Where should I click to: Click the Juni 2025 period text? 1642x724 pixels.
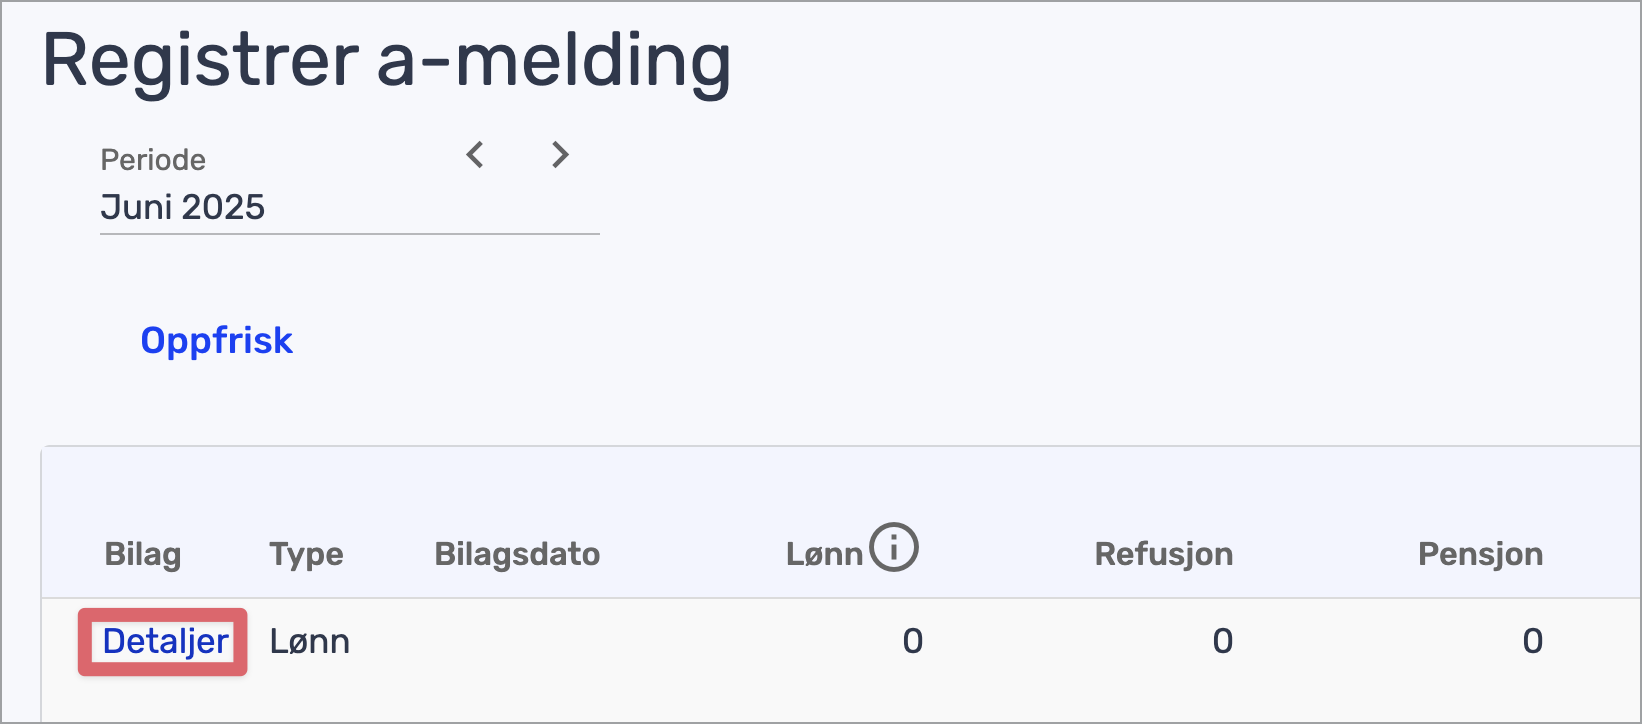(183, 208)
